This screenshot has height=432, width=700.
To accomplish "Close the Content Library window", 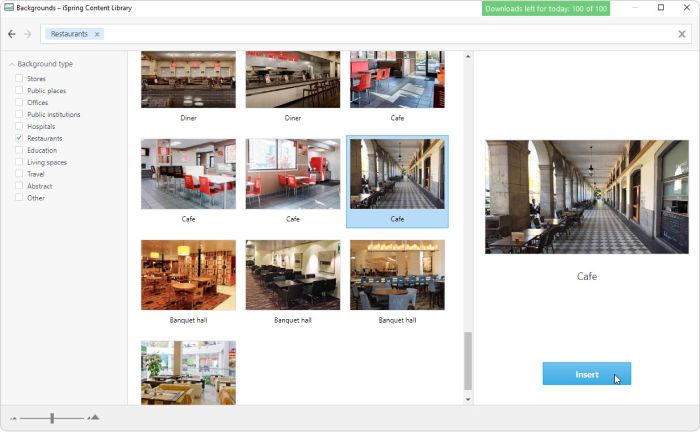I will 687,8.
